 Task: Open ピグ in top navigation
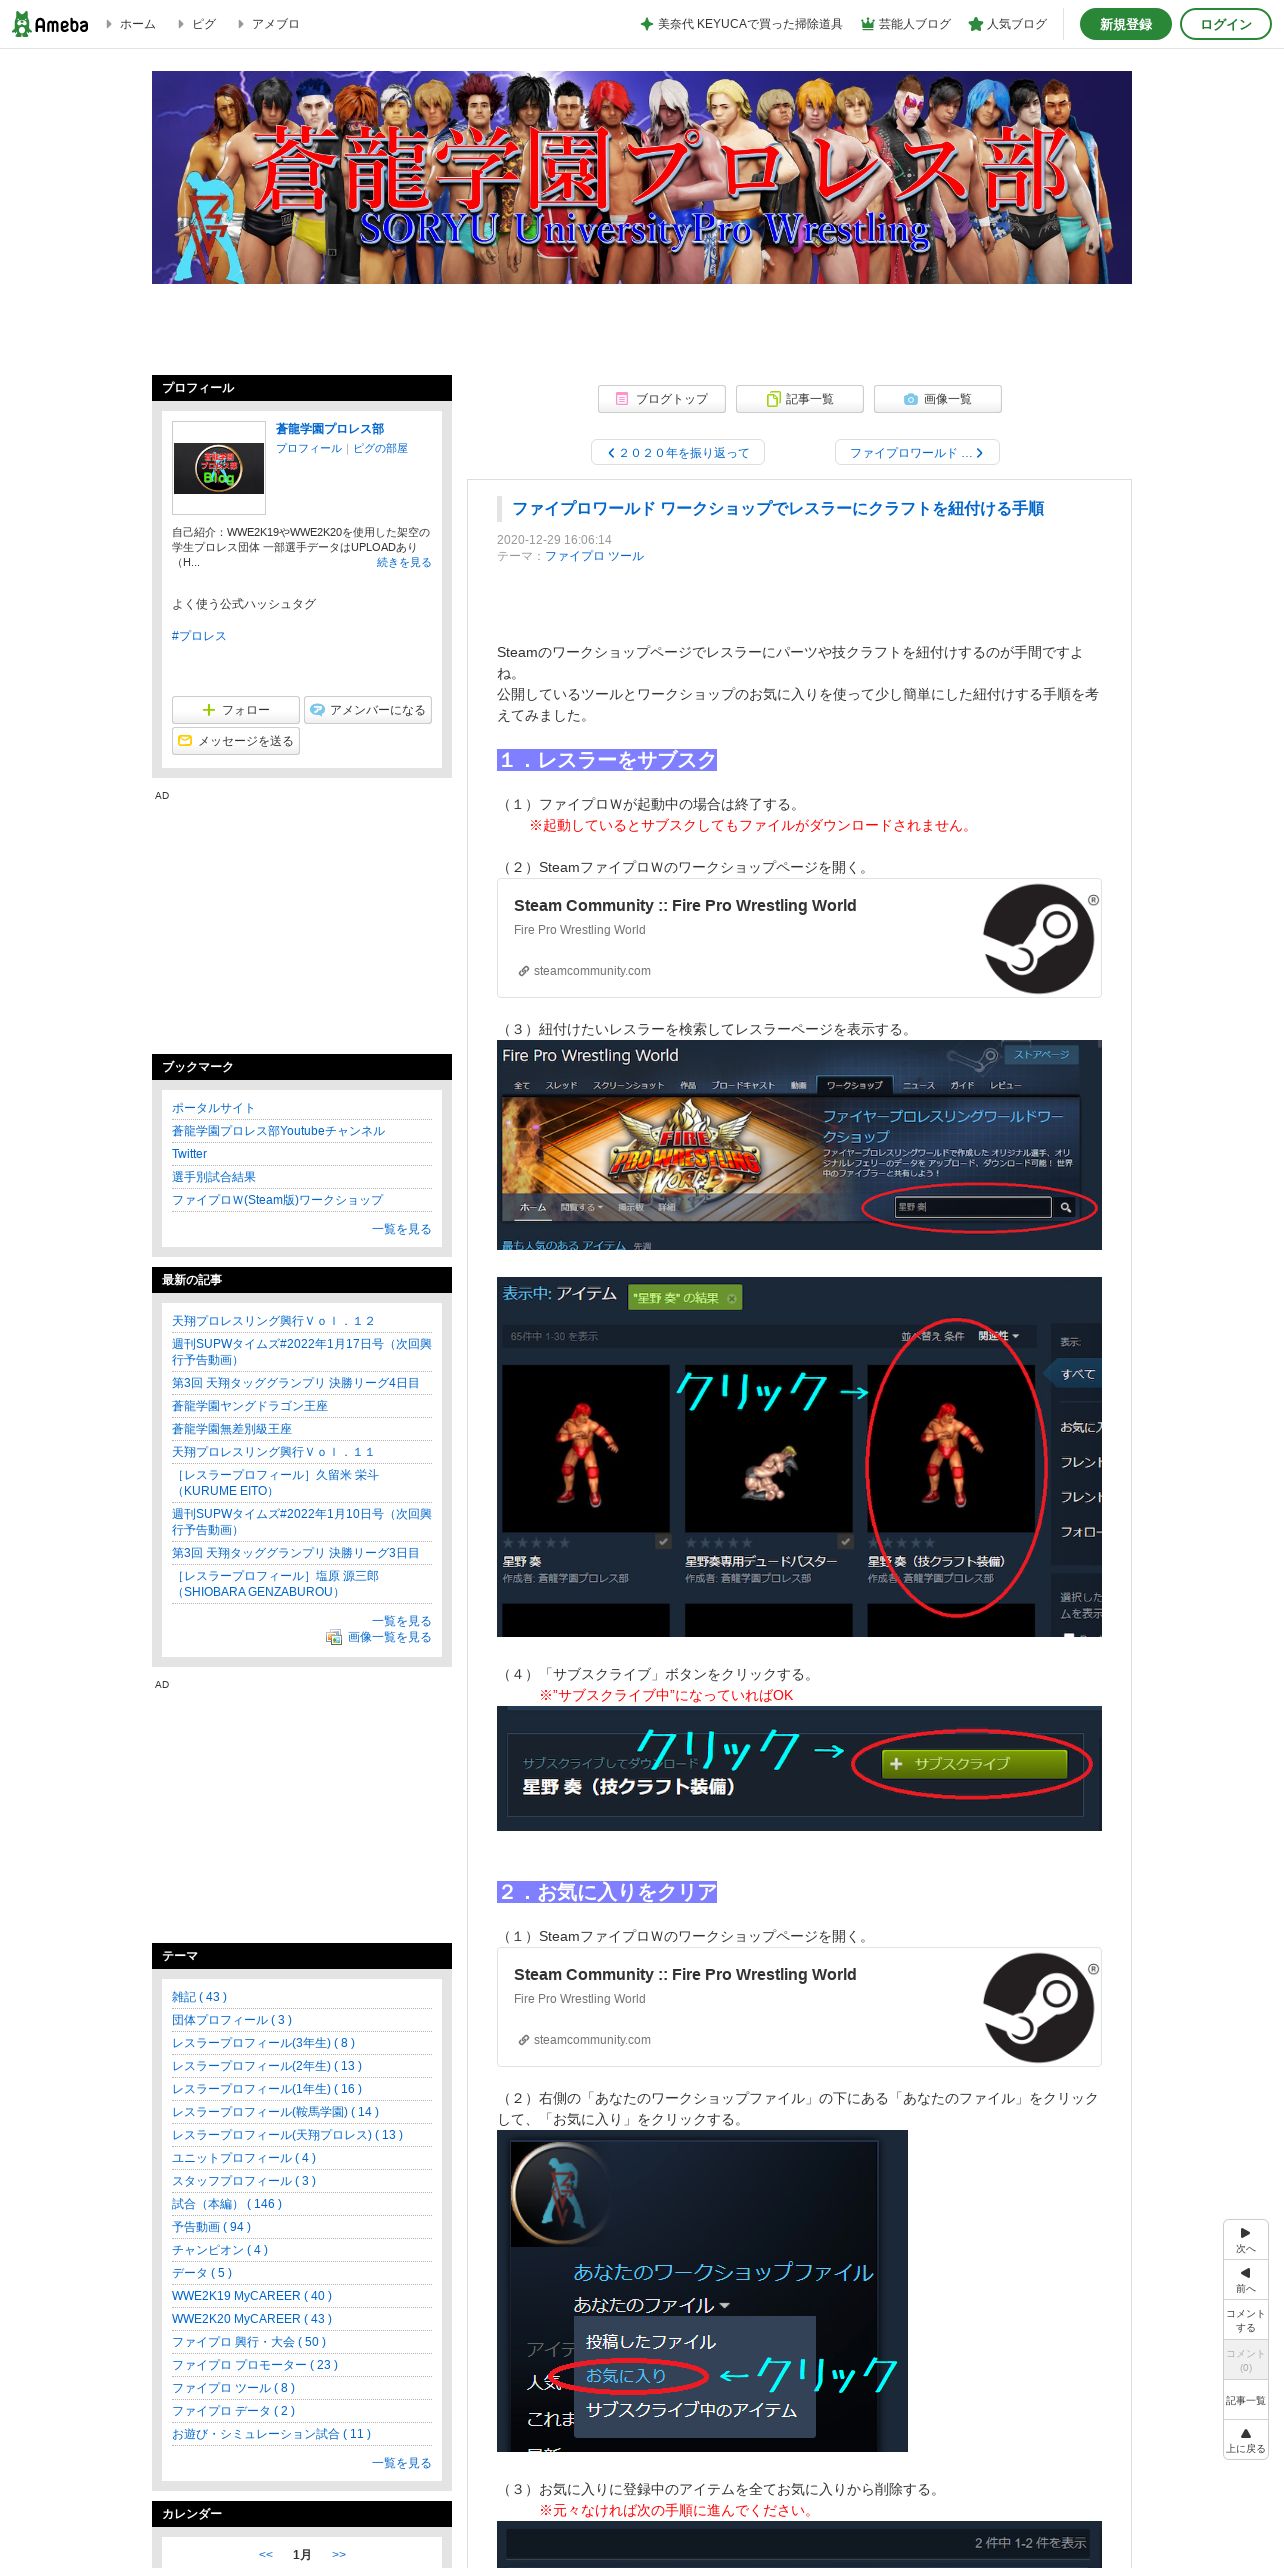coord(197,24)
